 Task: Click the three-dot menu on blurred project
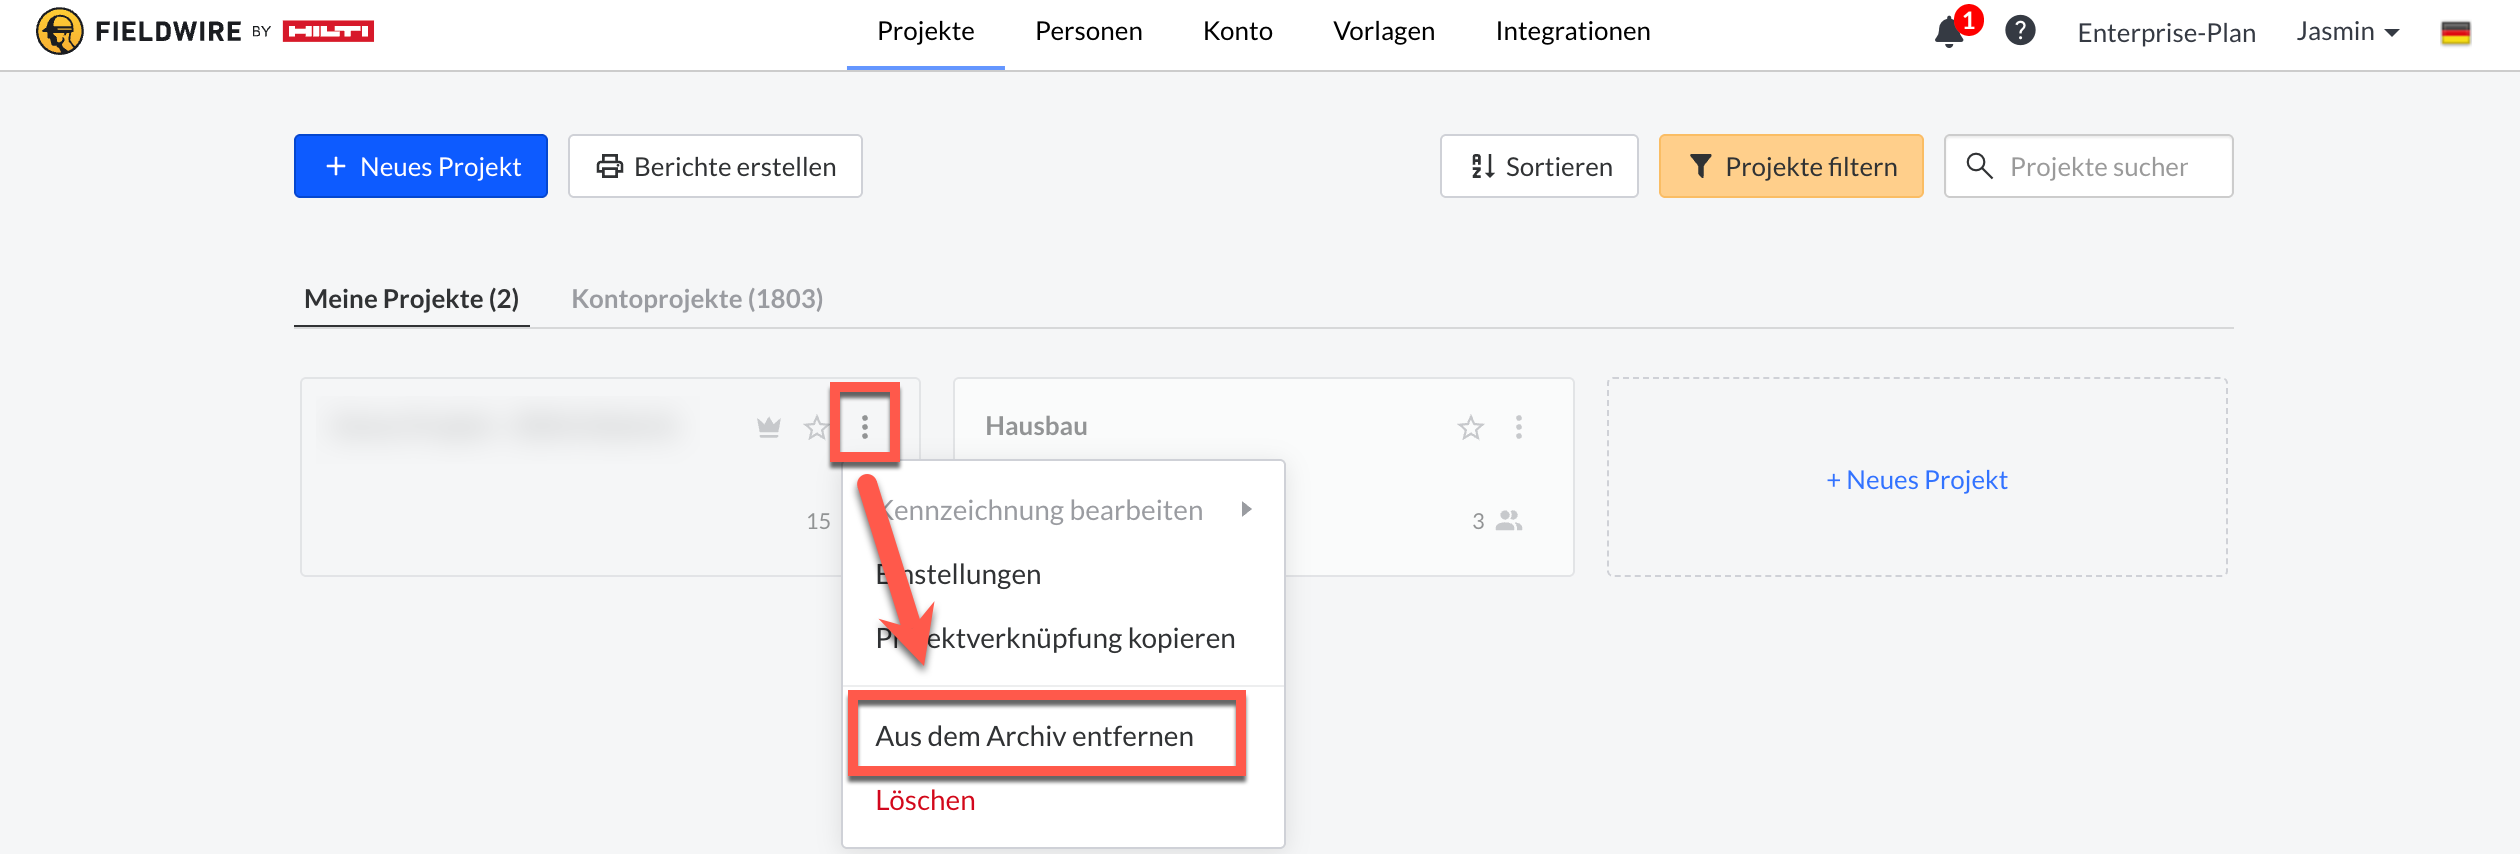click(864, 428)
